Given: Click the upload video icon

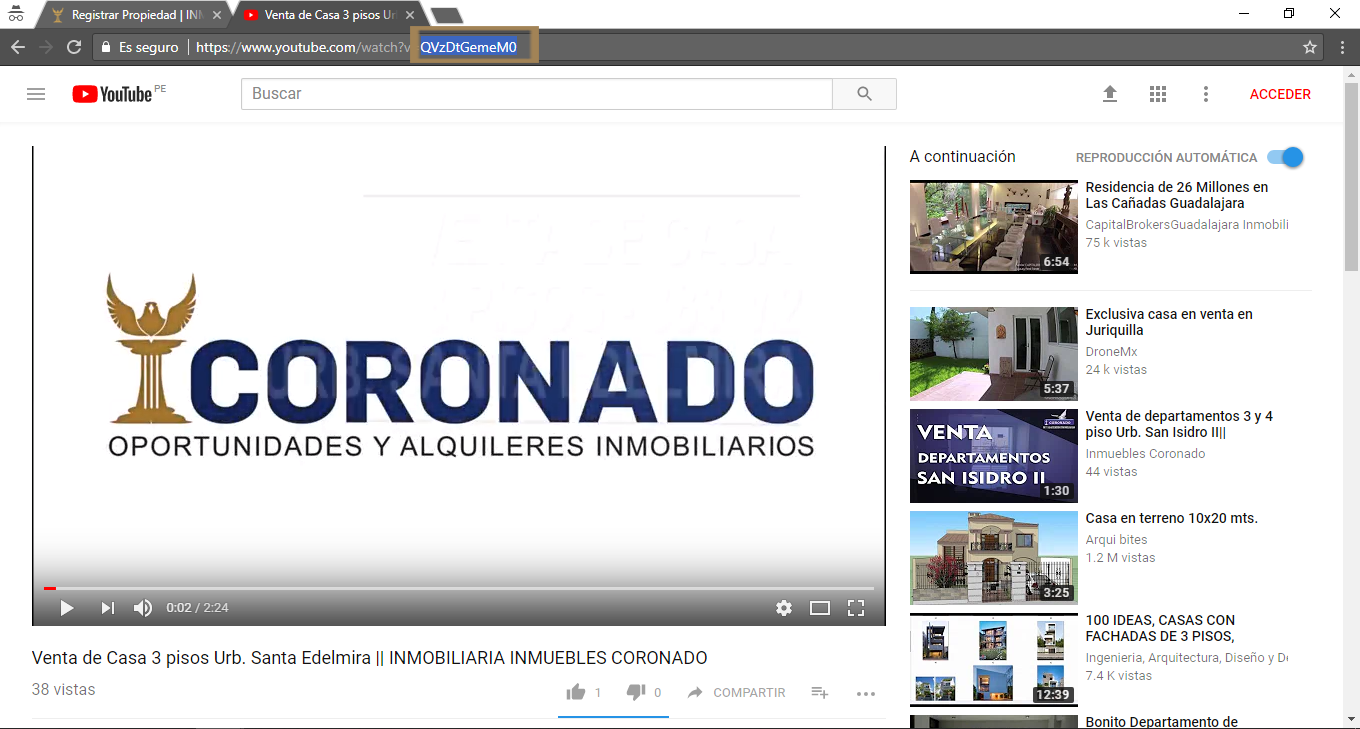Looking at the screenshot, I should coord(1109,94).
